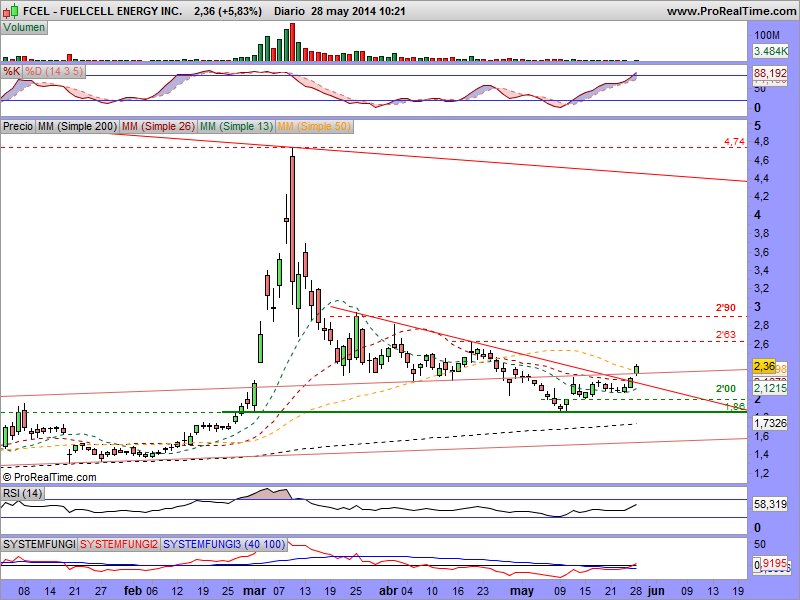This screenshot has height=600, width=800.
Task: Click the candlestick chart icon beside FCEL
Action: click(x=11, y=10)
